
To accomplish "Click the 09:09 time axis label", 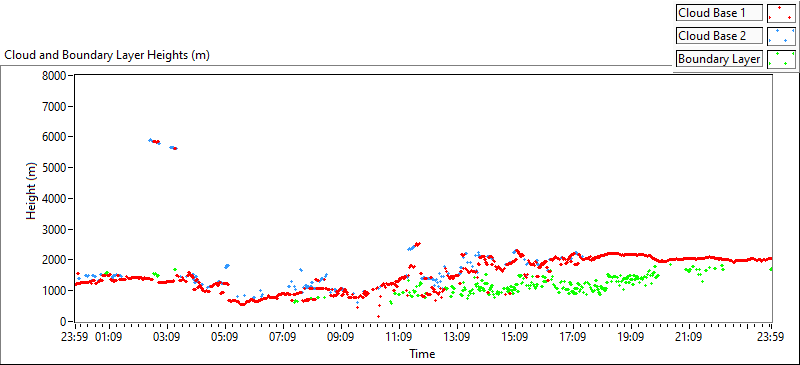I will [x=341, y=337].
